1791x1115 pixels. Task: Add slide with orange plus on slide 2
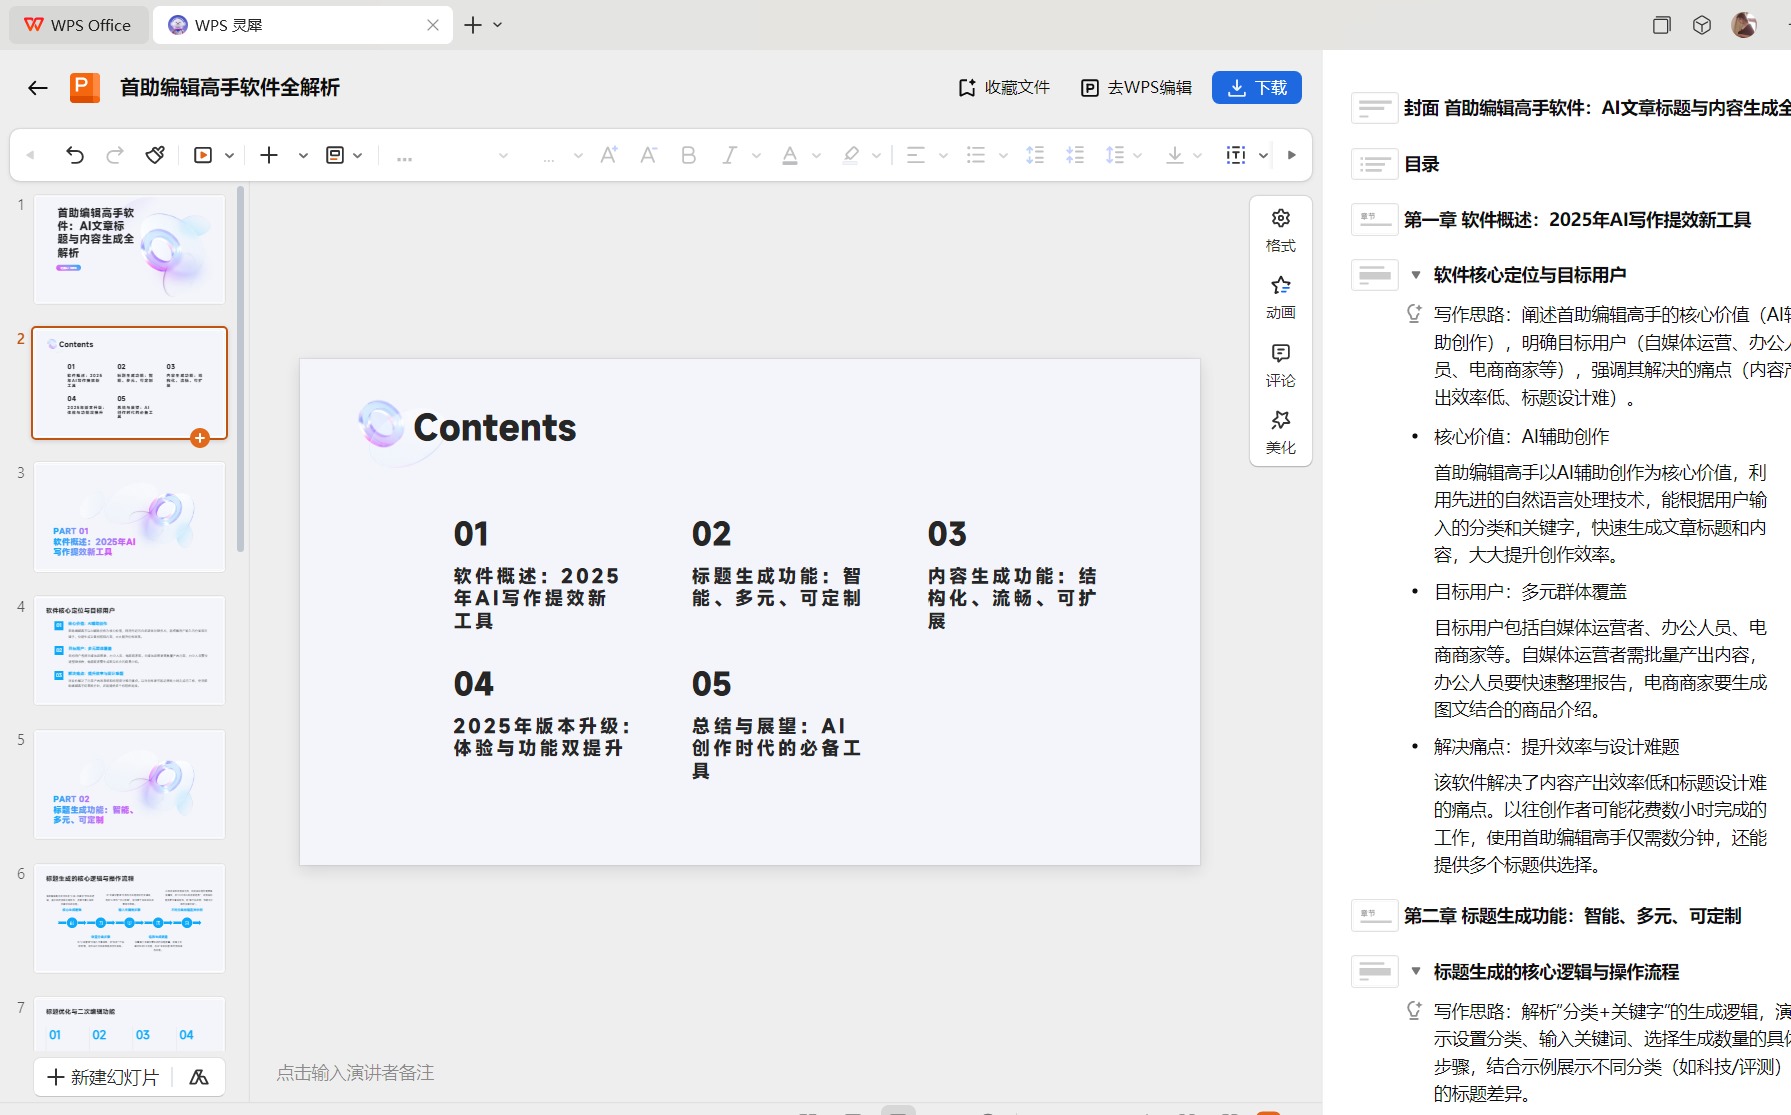200,438
